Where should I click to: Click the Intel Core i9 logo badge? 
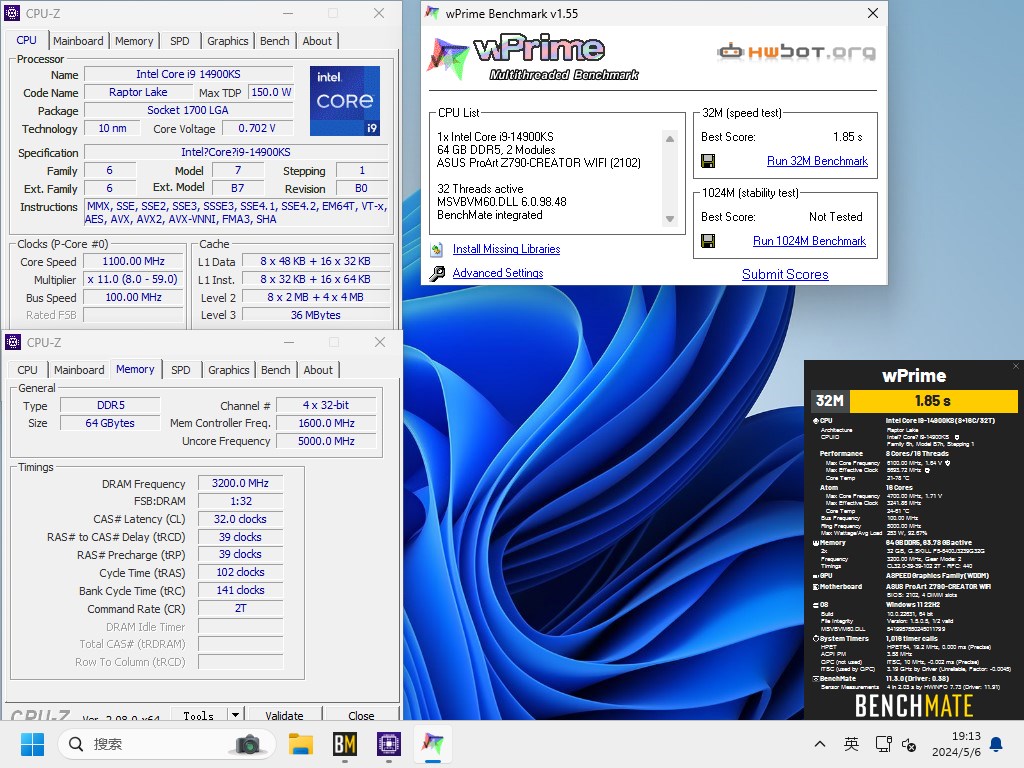coord(345,101)
